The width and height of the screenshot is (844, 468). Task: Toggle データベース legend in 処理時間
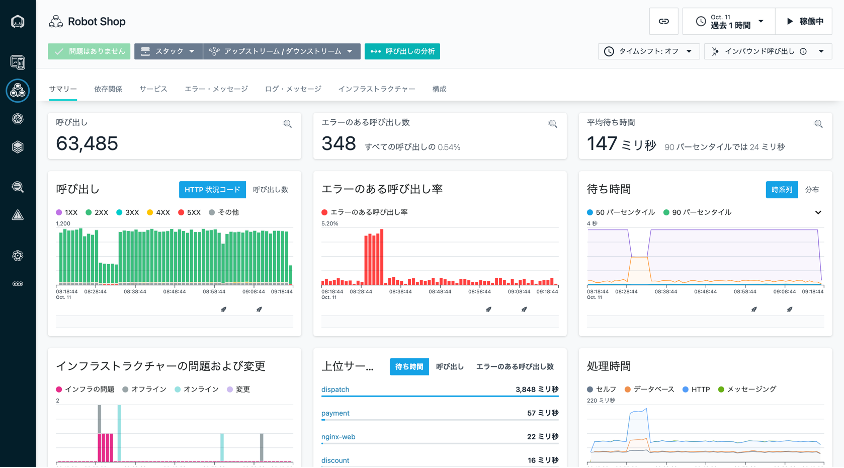tap(649, 389)
